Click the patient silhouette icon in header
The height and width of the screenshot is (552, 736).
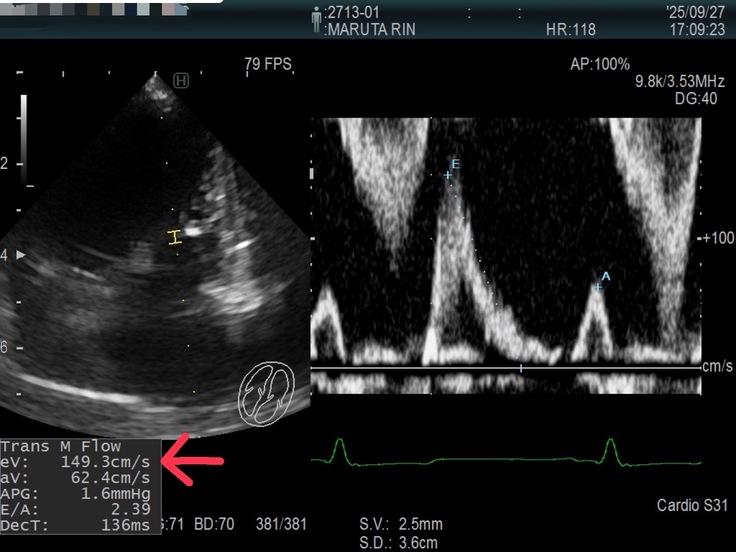tap(318, 17)
